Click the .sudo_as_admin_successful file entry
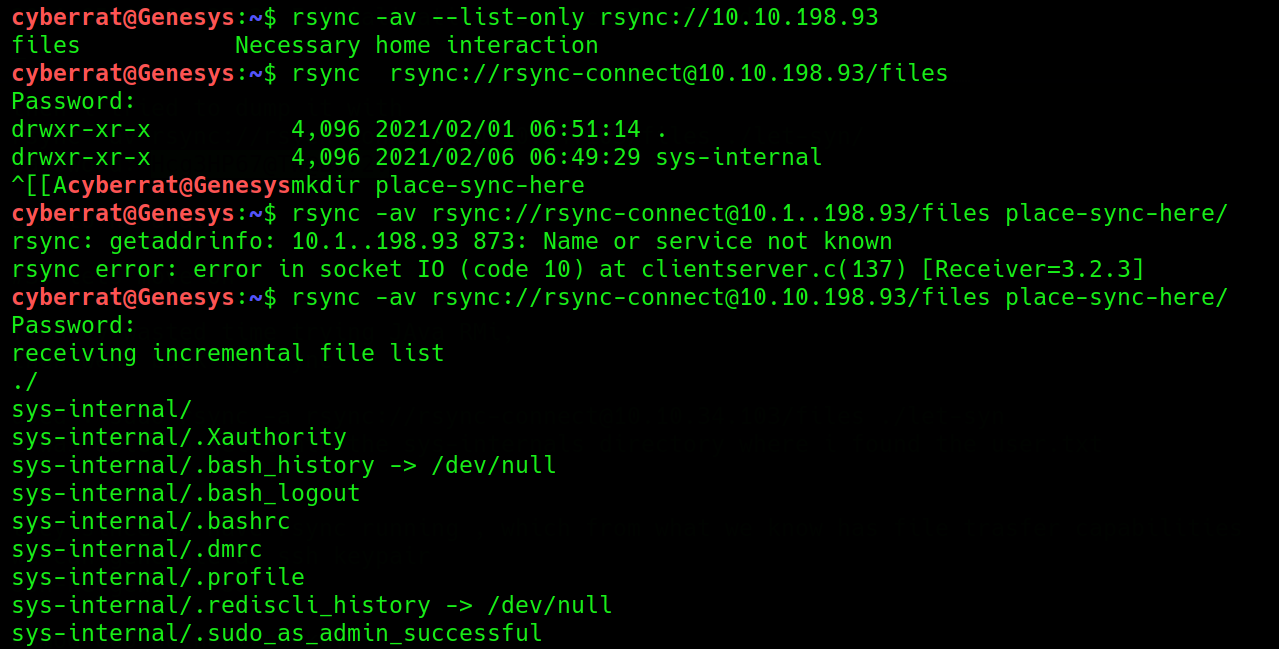1279x649 pixels. coord(276,633)
